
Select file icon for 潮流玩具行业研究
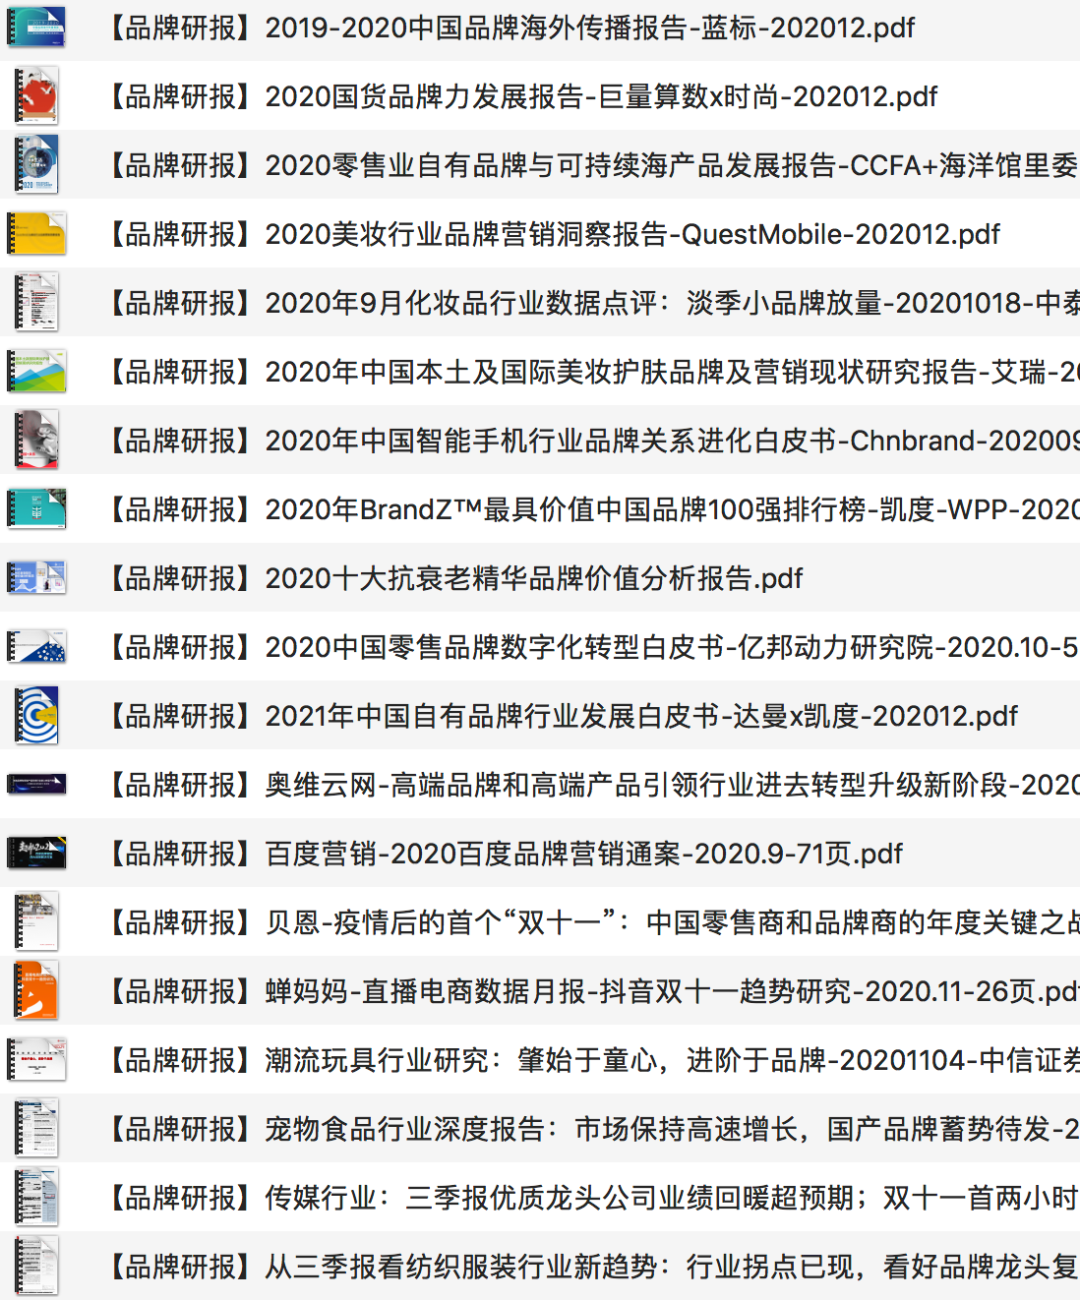pyautogui.click(x=36, y=1060)
